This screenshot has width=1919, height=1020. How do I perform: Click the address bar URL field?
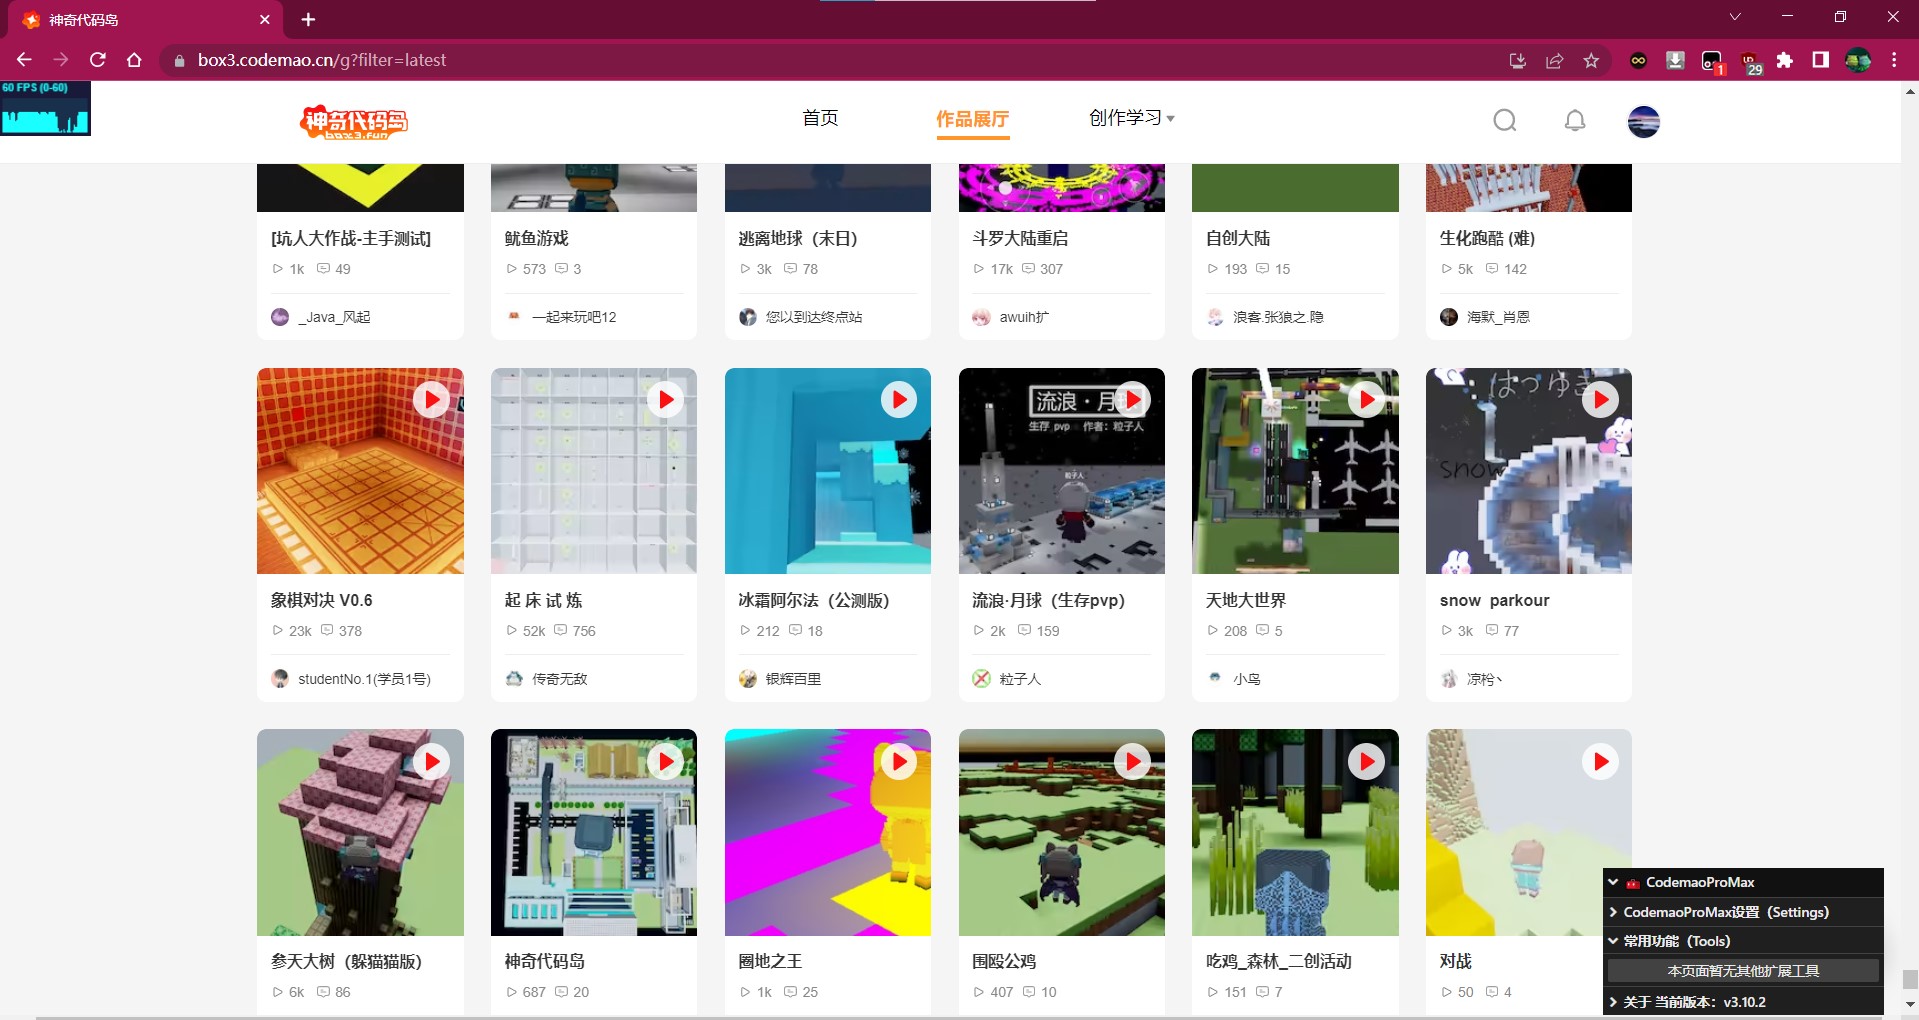(x=830, y=60)
